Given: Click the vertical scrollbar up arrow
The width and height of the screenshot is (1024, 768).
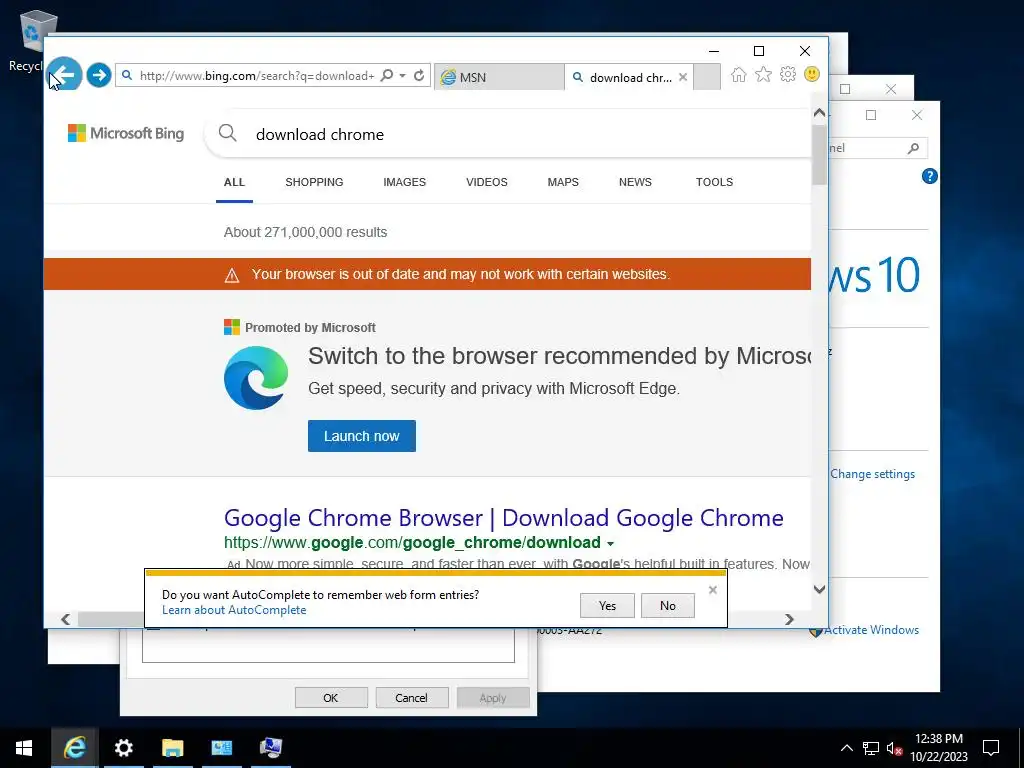Looking at the screenshot, I should pos(819,113).
